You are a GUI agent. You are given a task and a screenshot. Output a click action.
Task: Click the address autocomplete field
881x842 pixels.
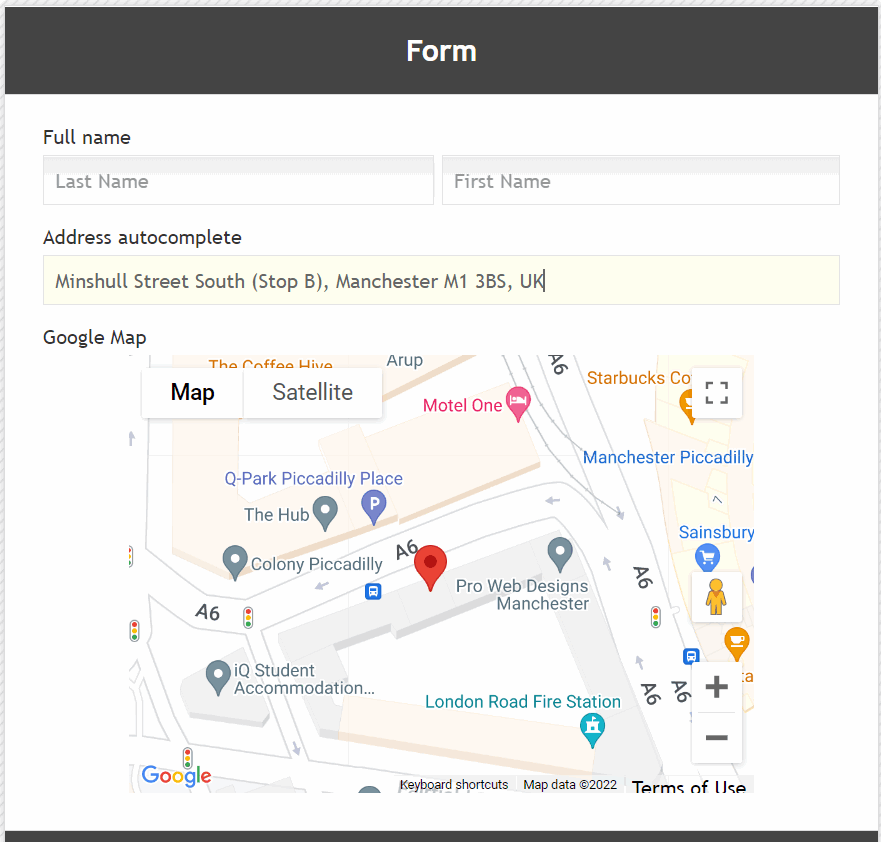pos(440,280)
